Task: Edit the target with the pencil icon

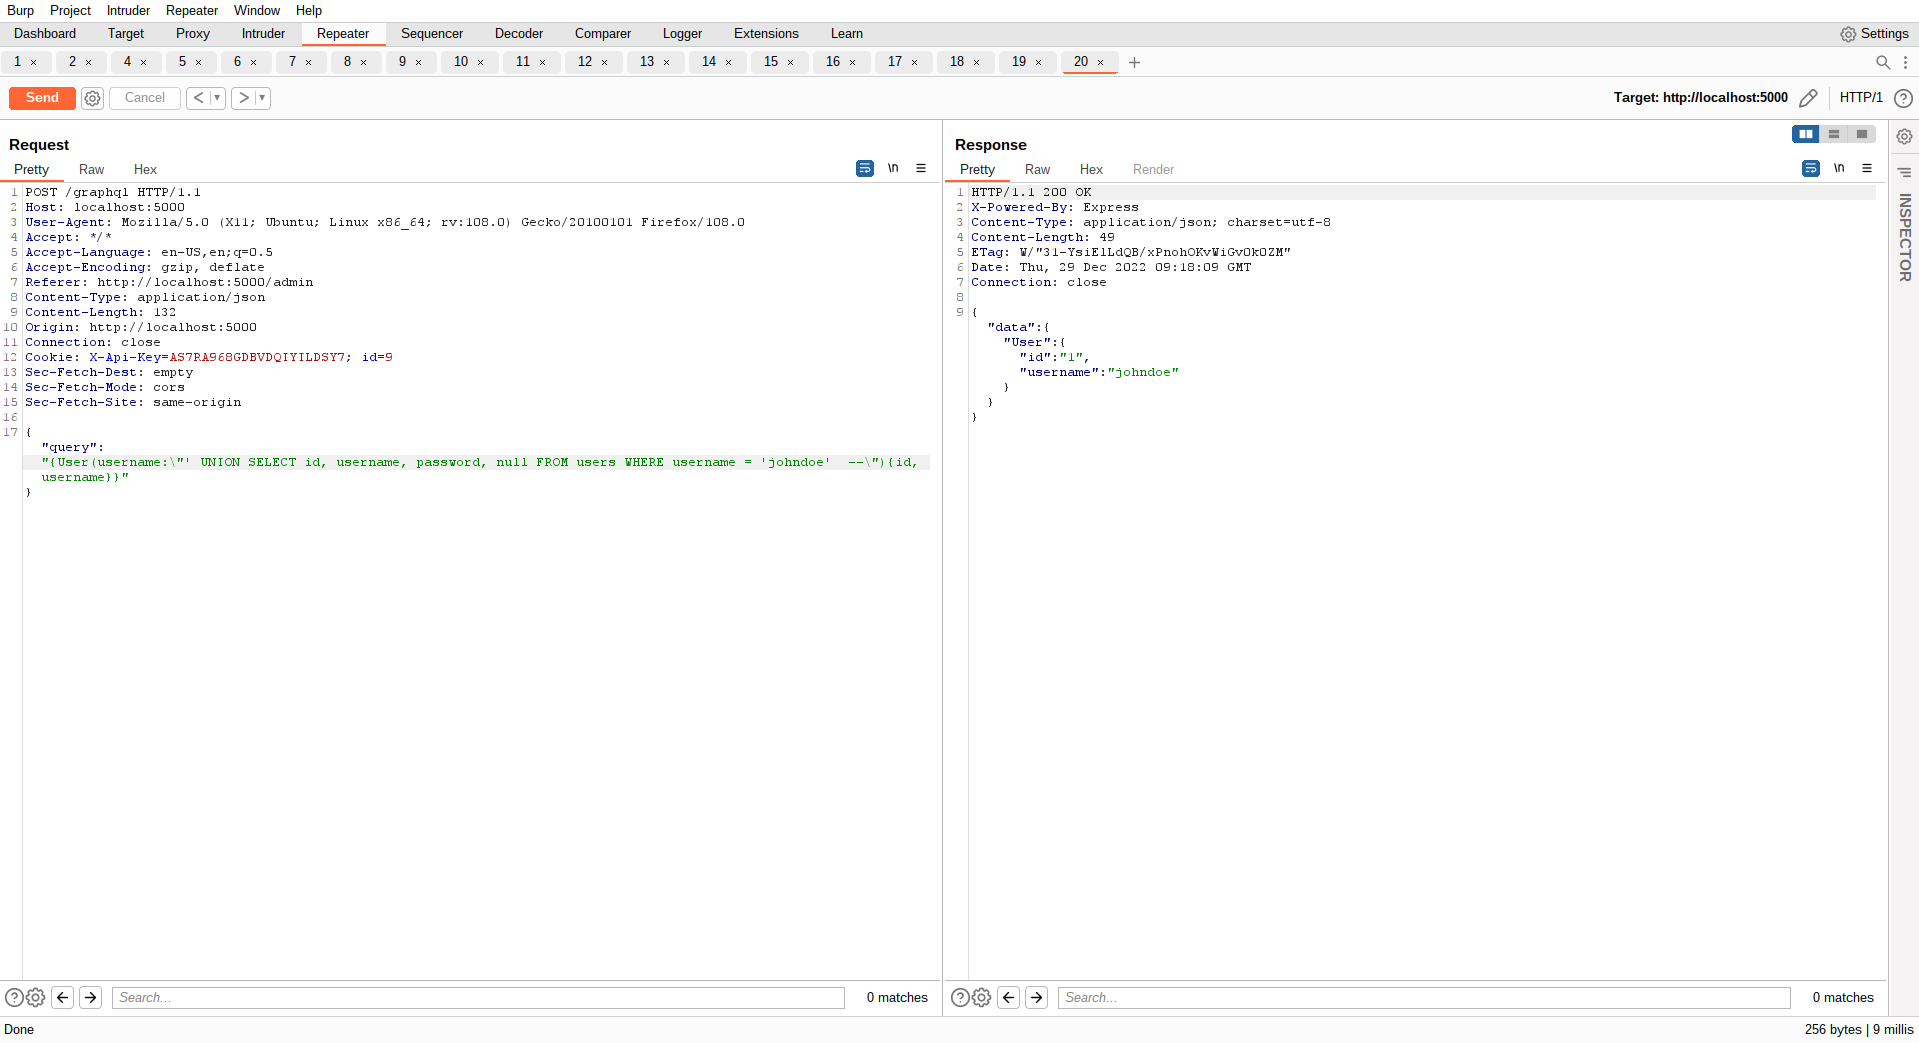Action: tap(1808, 98)
